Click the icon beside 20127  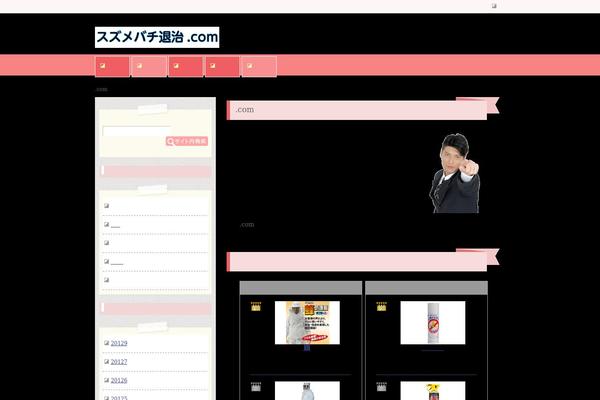[x=106, y=361]
